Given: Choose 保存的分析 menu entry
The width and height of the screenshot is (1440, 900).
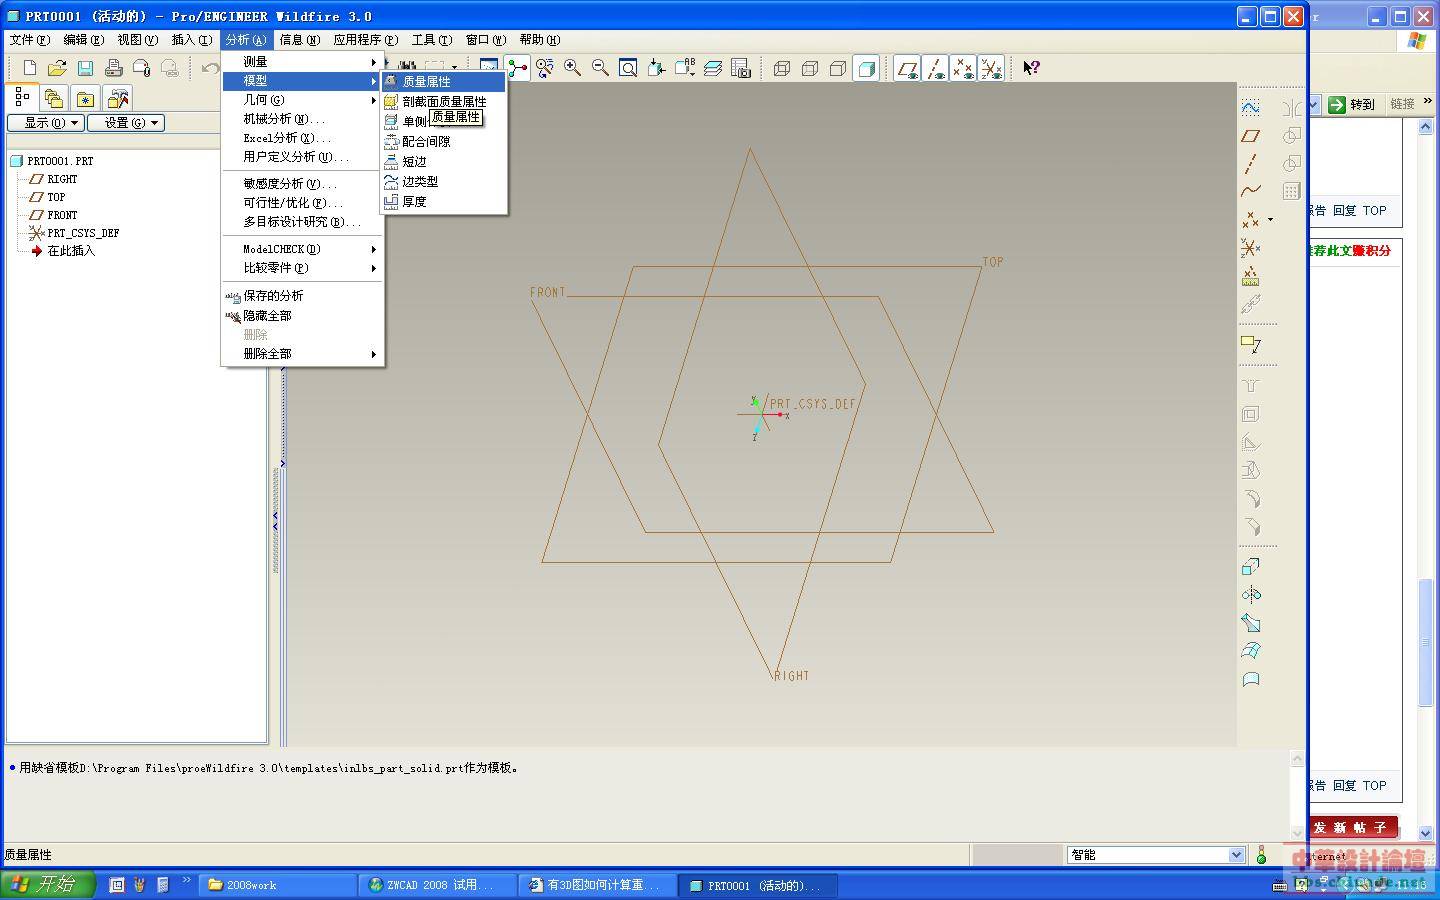Looking at the screenshot, I should point(302,296).
